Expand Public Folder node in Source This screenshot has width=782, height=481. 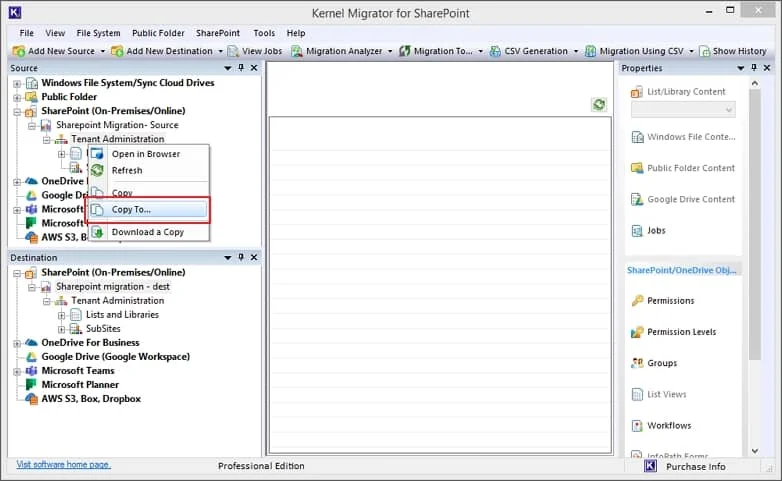click(17, 97)
